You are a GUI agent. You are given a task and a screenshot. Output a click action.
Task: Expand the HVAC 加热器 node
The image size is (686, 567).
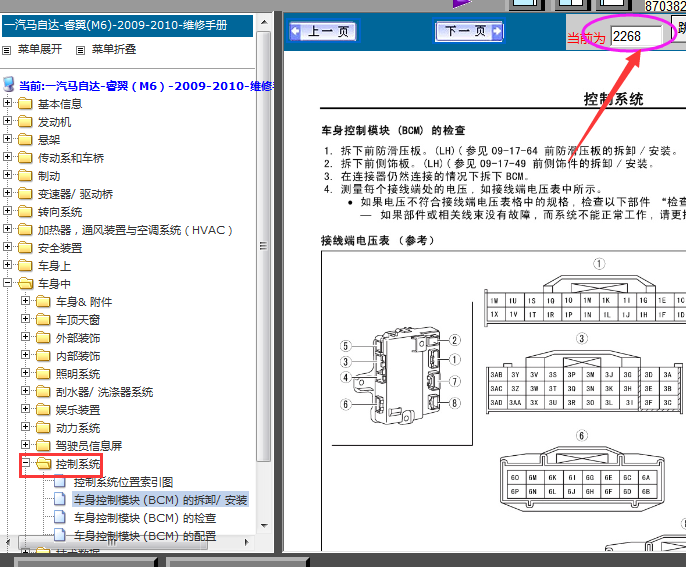(7, 229)
